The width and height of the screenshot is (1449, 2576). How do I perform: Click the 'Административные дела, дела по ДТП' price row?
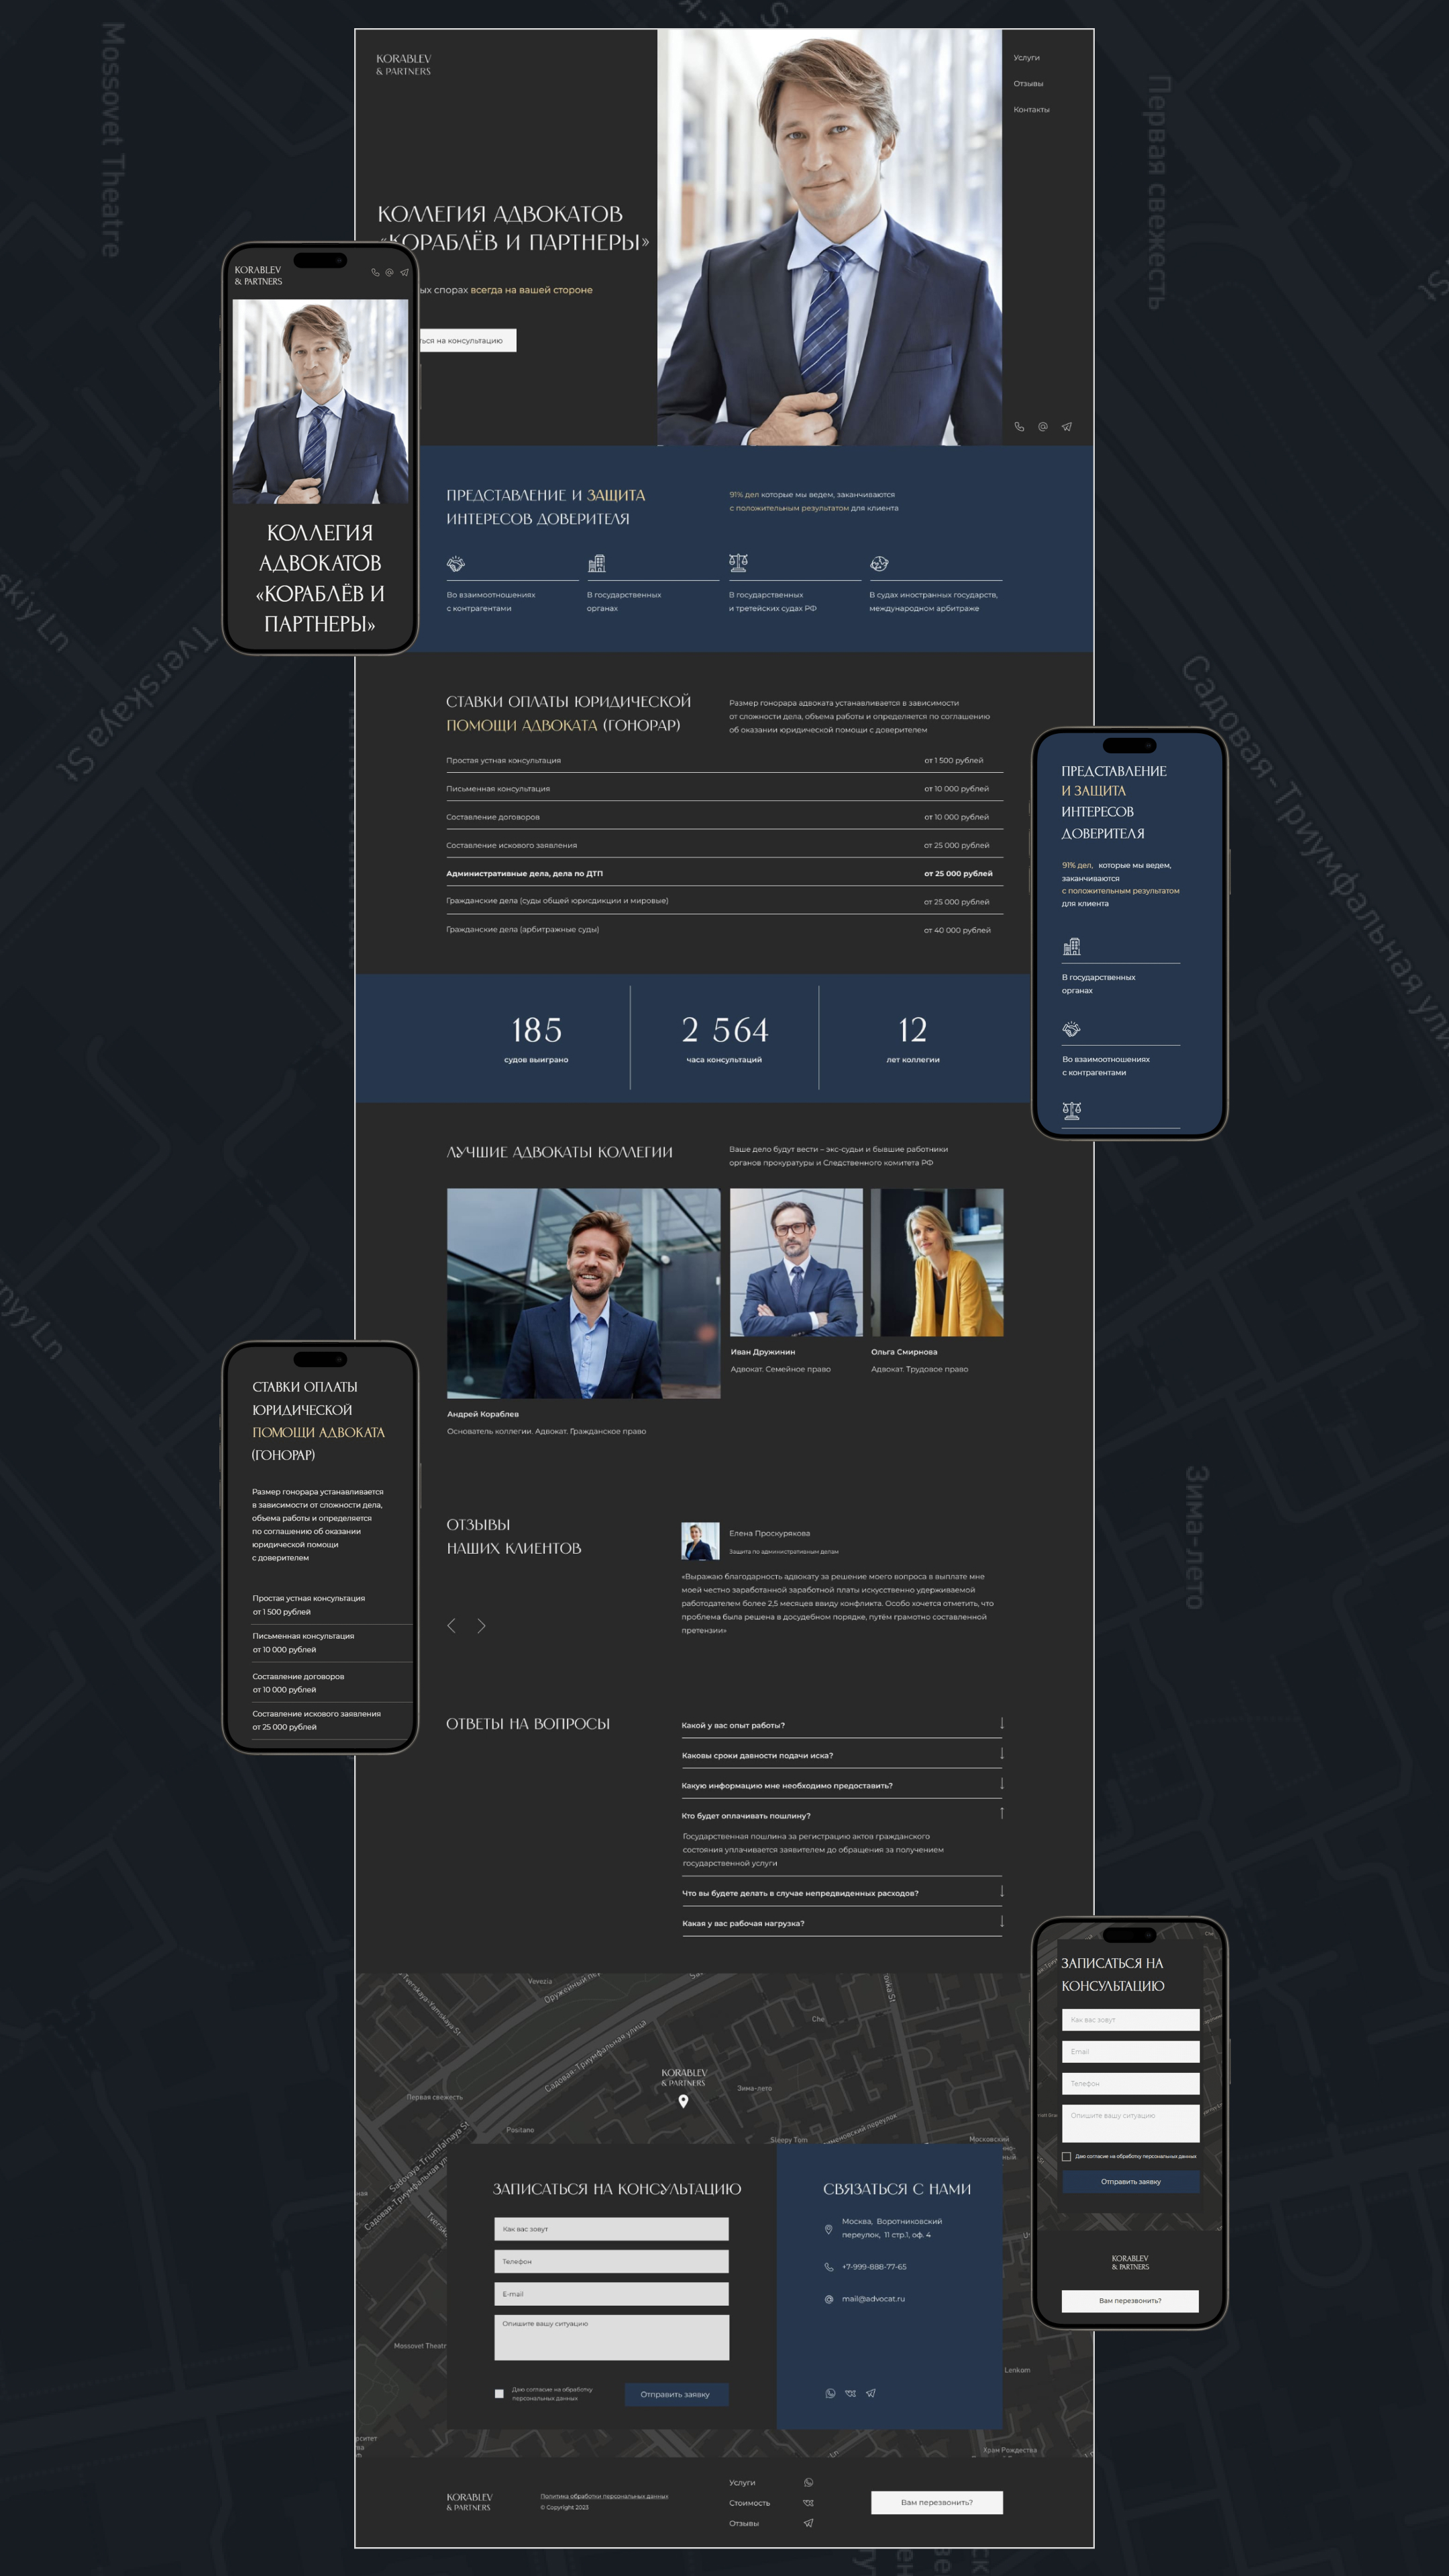(724, 873)
